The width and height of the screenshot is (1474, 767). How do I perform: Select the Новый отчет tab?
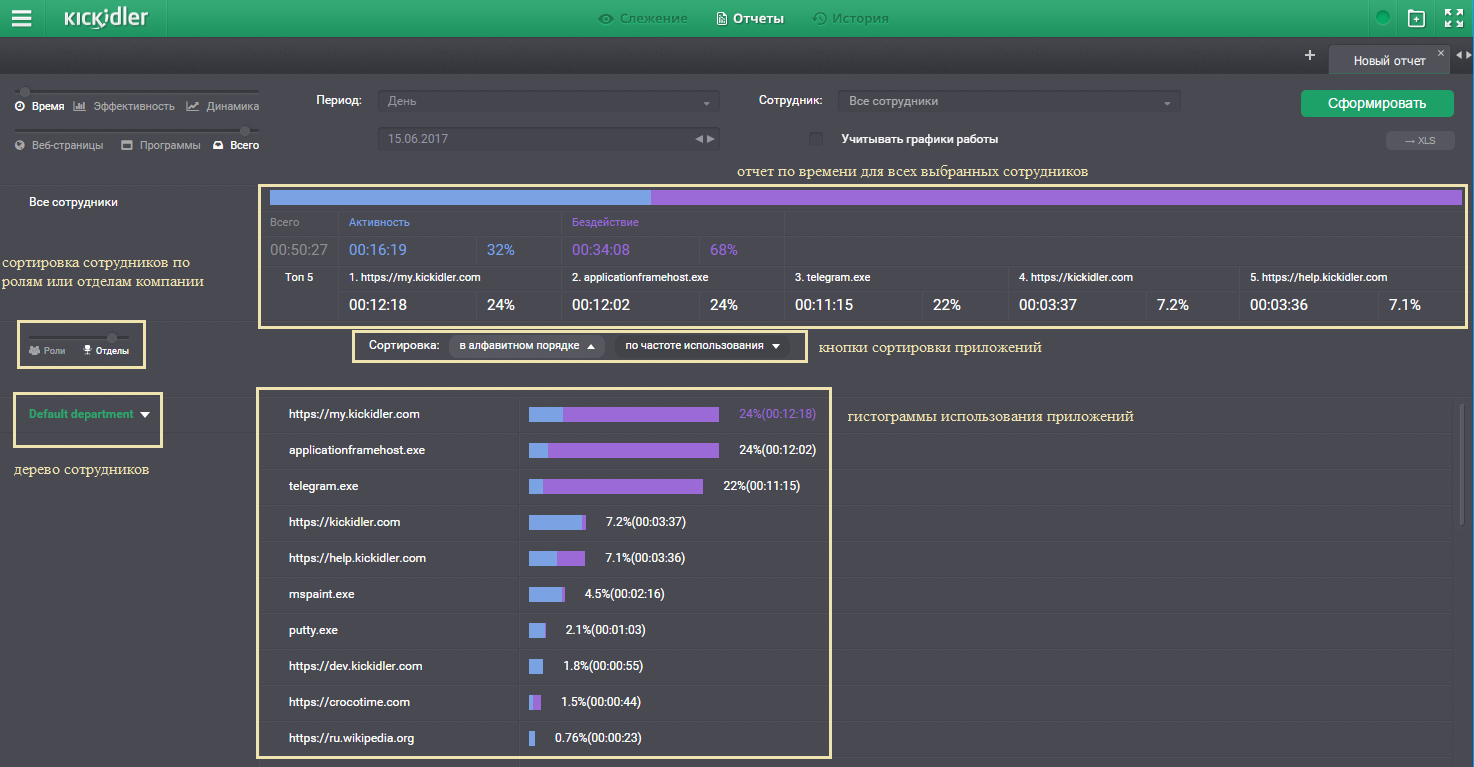(x=1389, y=60)
